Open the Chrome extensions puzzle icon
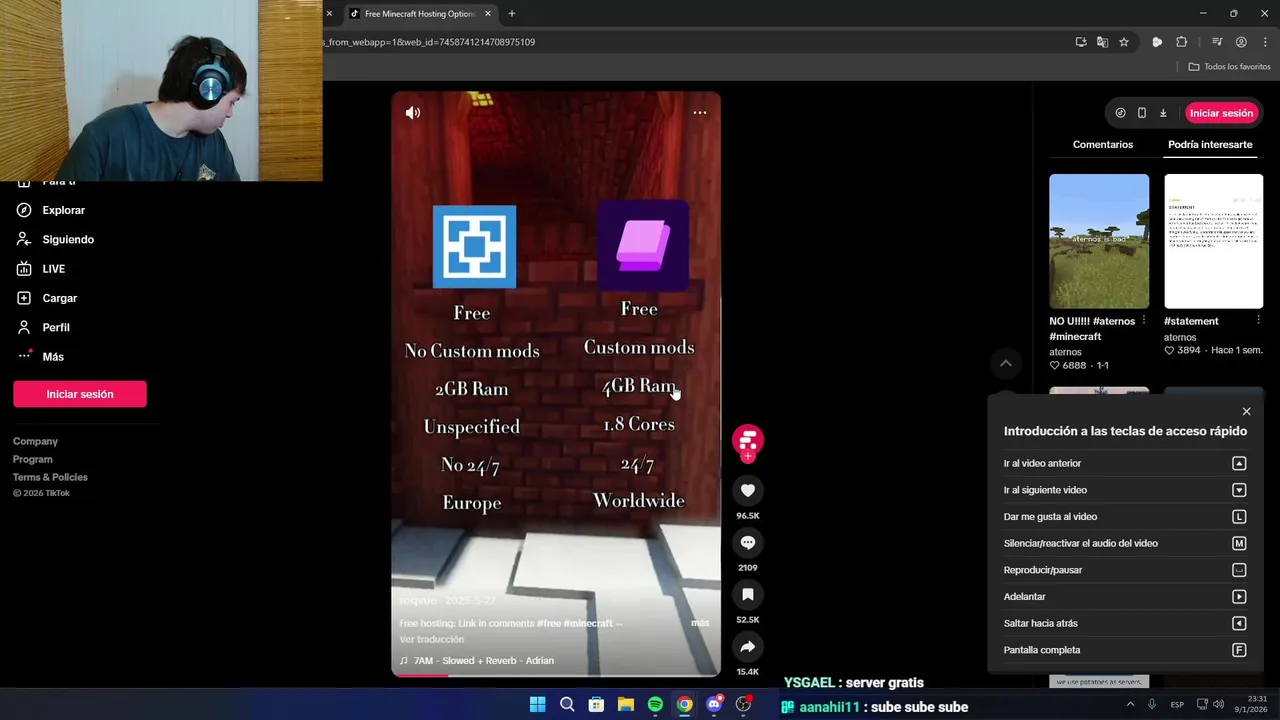The height and width of the screenshot is (720, 1280). tap(1182, 42)
